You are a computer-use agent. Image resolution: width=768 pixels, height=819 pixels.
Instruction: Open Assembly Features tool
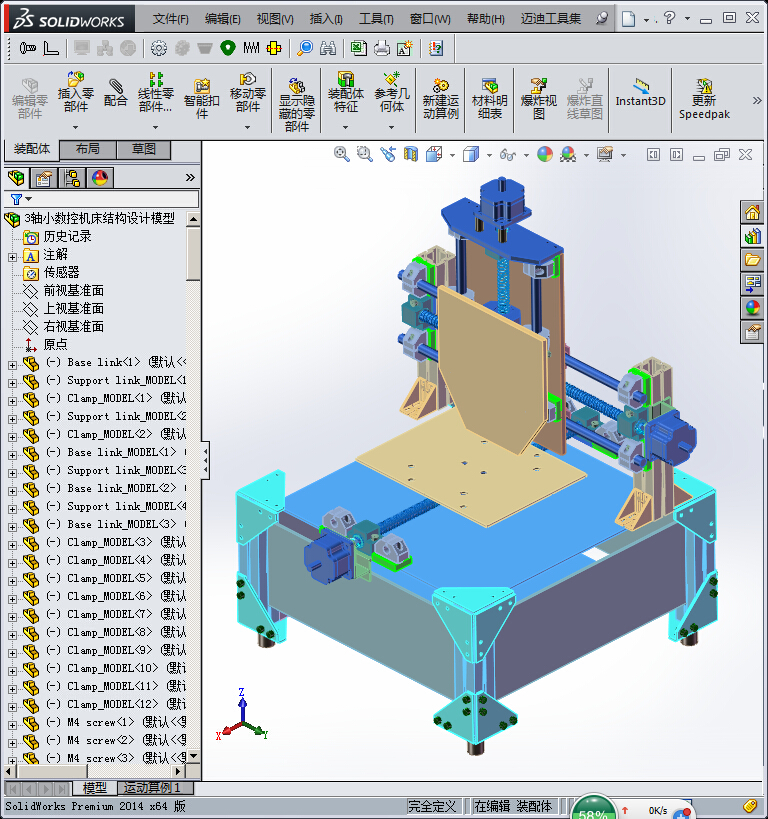click(345, 92)
